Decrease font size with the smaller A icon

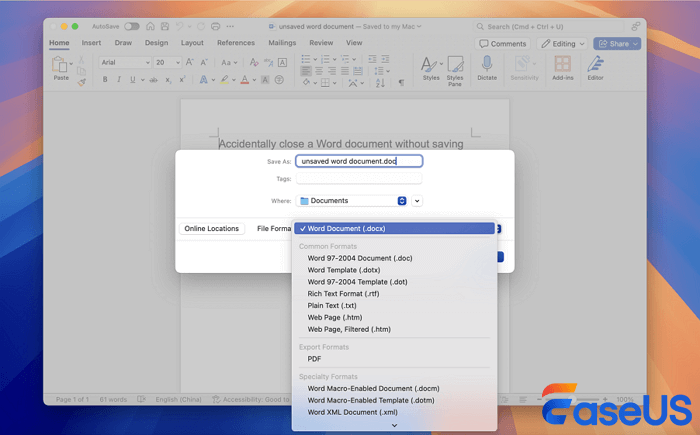pyautogui.click(x=204, y=63)
